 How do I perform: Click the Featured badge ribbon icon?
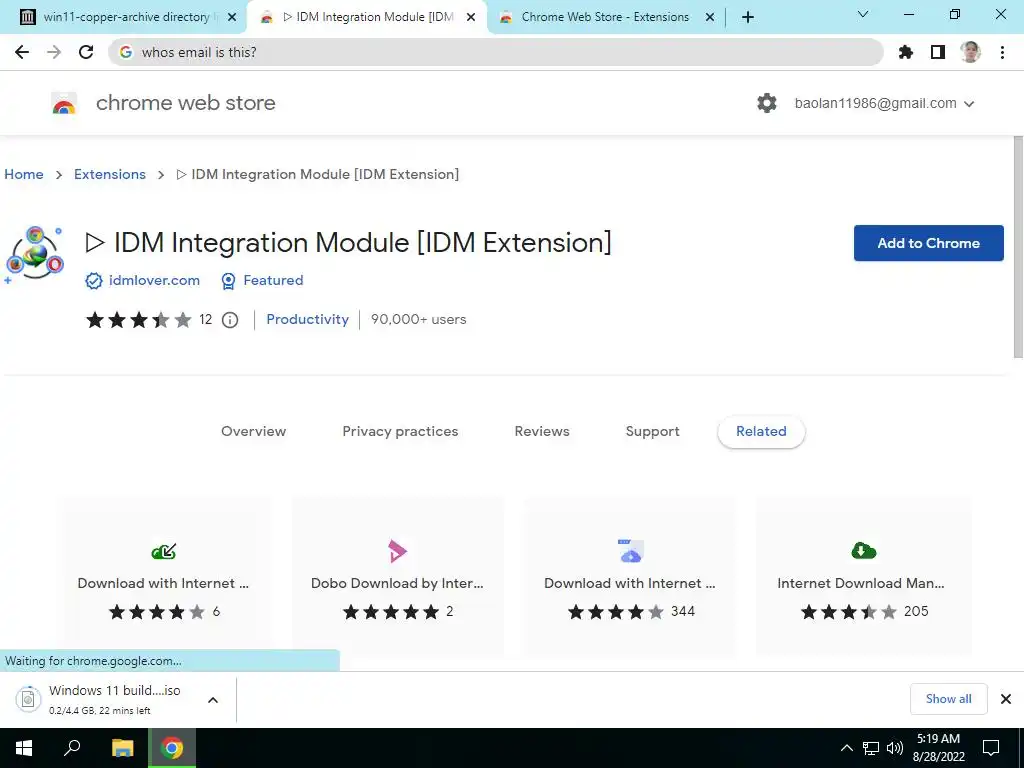[228, 281]
